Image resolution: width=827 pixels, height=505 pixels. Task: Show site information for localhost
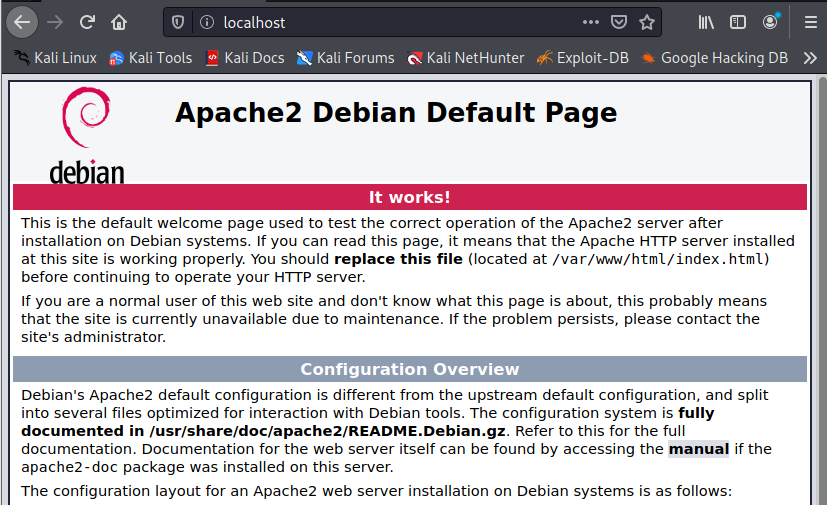pyautogui.click(x=207, y=22)
